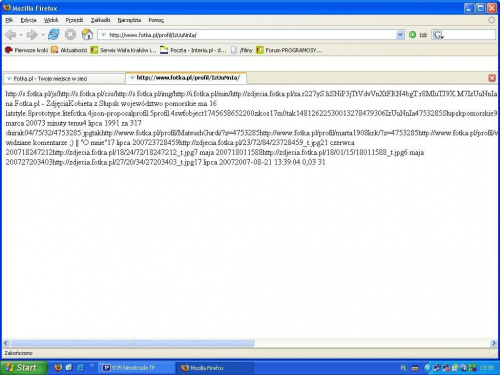Reload the page with the refresh icon

[54, 34]
